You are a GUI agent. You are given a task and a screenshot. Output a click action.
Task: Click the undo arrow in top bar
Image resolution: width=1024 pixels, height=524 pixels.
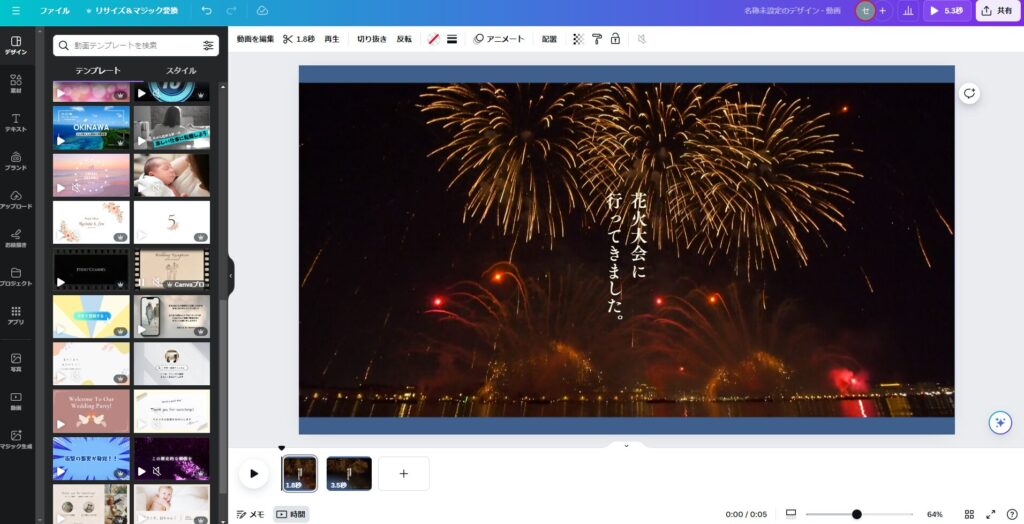tap(206, 11)
